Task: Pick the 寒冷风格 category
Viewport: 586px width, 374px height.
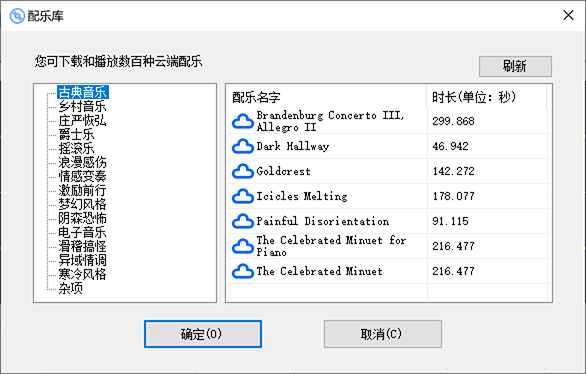Action: pos(82,274)
